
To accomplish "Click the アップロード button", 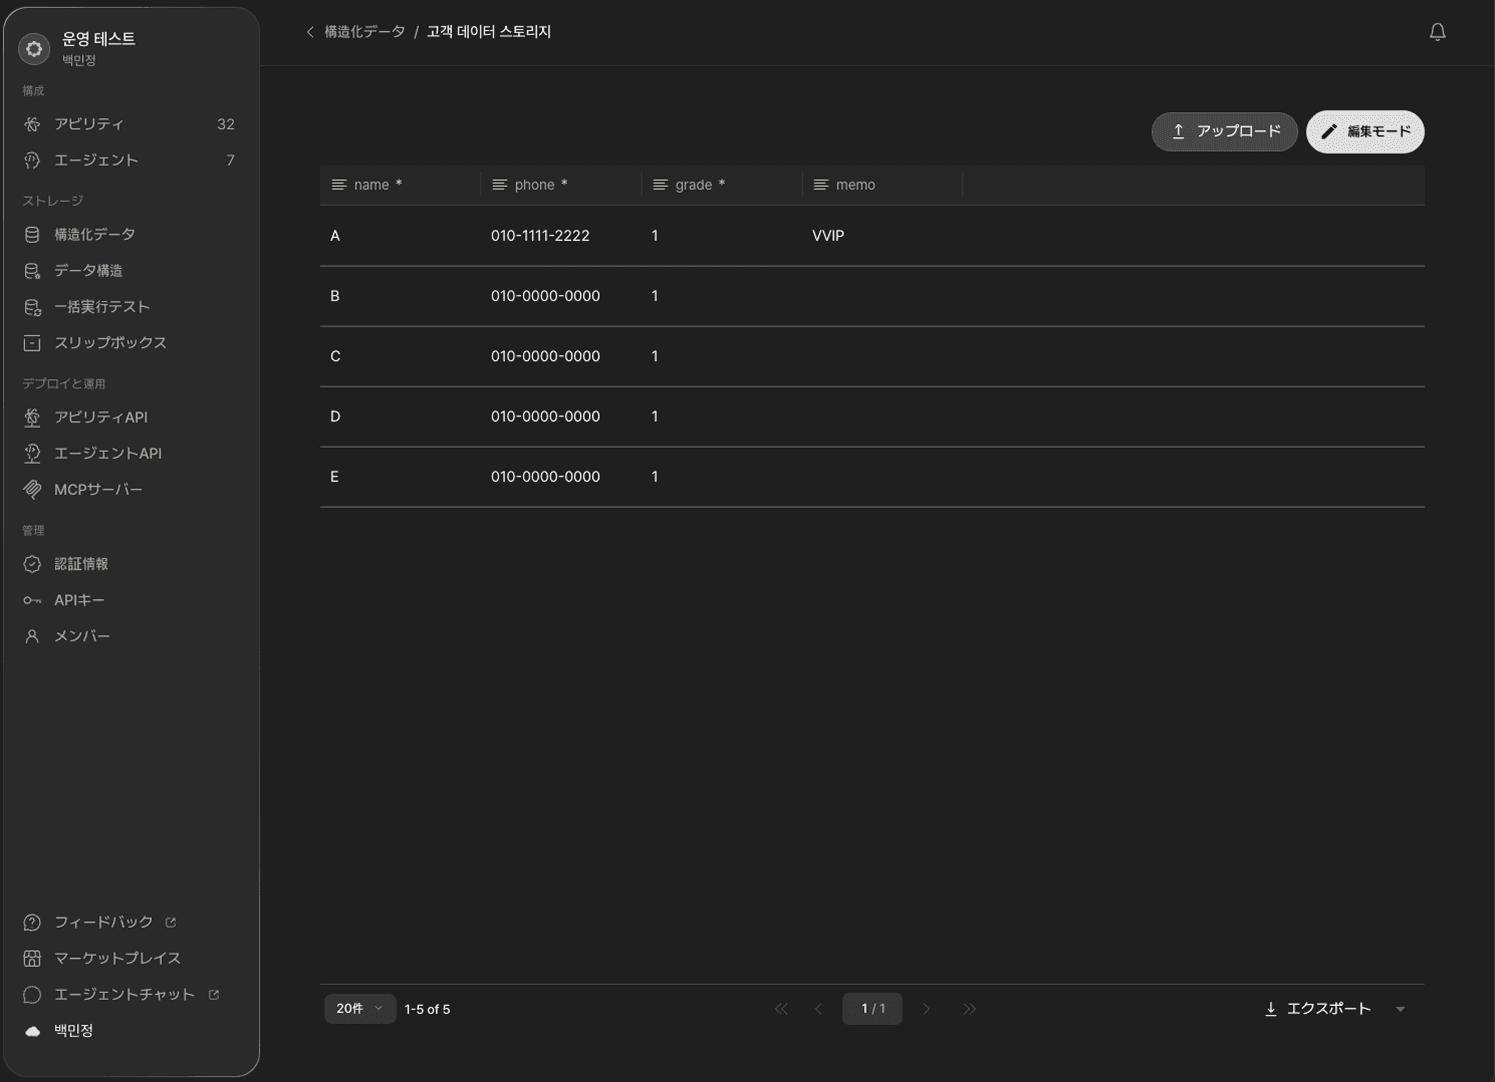I will (1224, 132).
